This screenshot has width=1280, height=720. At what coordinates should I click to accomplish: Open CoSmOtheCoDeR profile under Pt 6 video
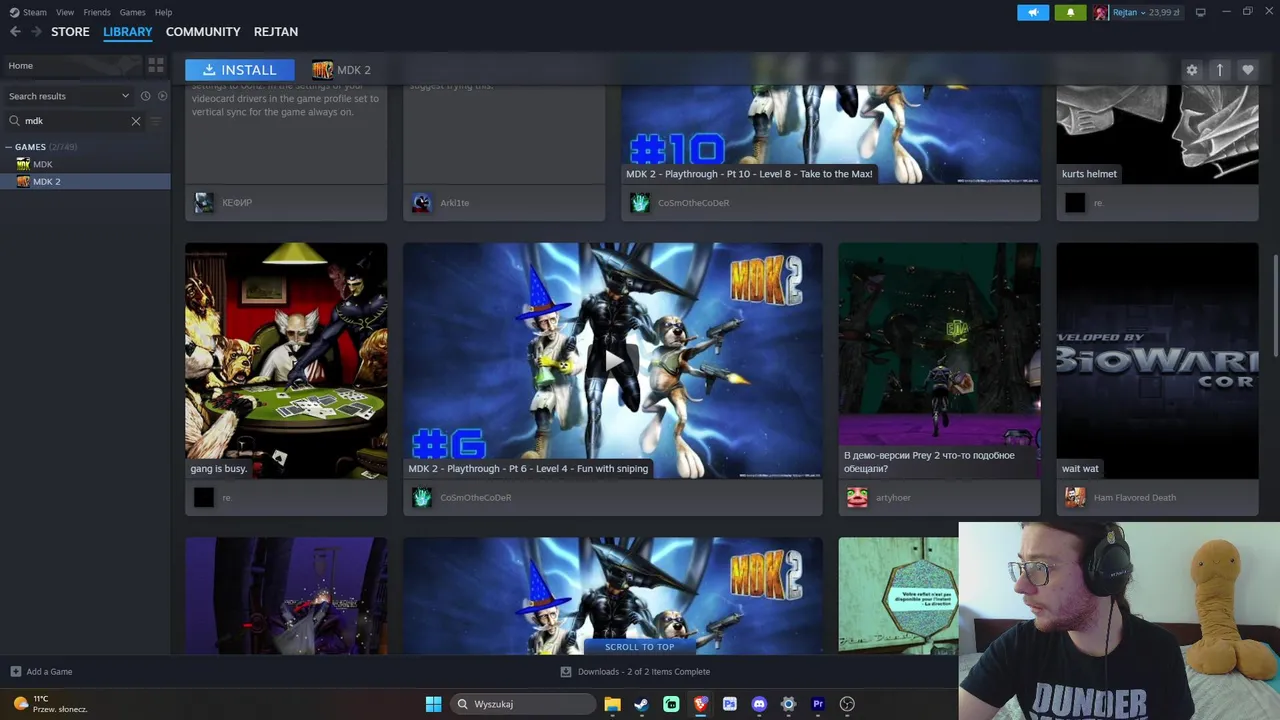(x=476, y=498)
